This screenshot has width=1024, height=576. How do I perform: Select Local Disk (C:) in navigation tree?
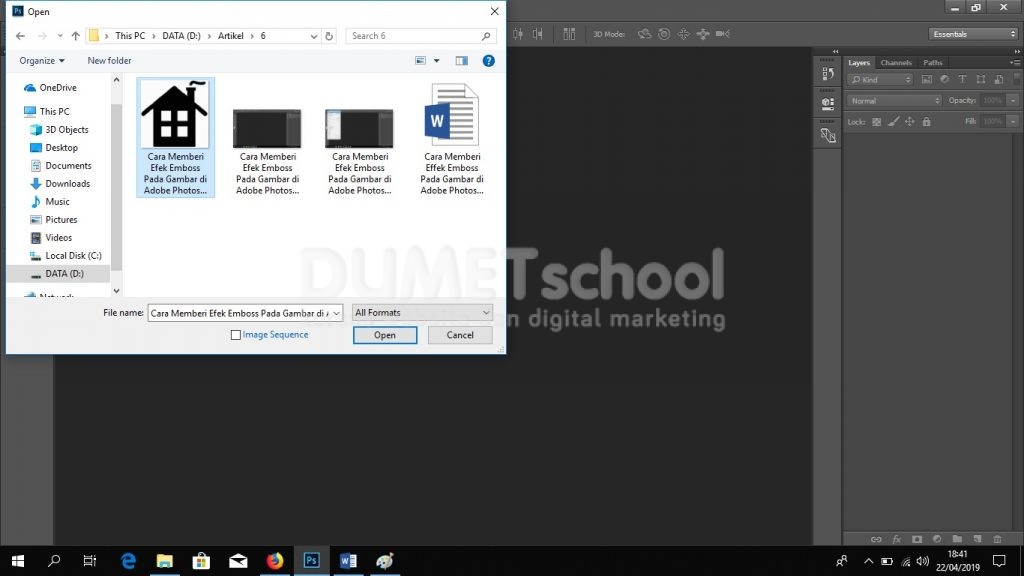65,255
